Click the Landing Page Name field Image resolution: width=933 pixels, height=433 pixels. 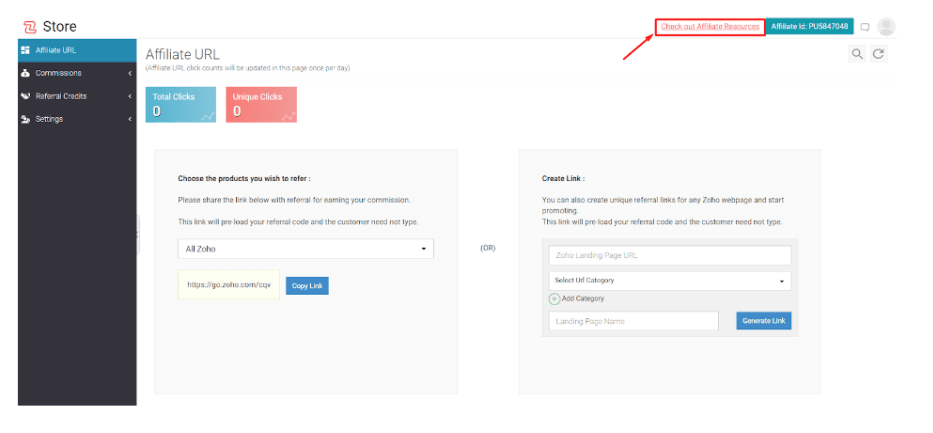click(x=634, y=321)
